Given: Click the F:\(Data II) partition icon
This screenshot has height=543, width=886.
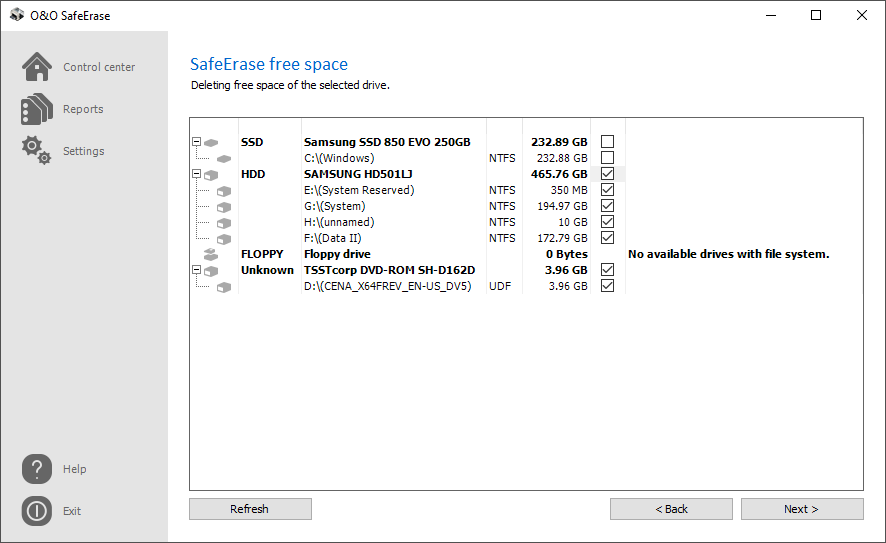Looking at the screenshot, I should tap(224, 239).
